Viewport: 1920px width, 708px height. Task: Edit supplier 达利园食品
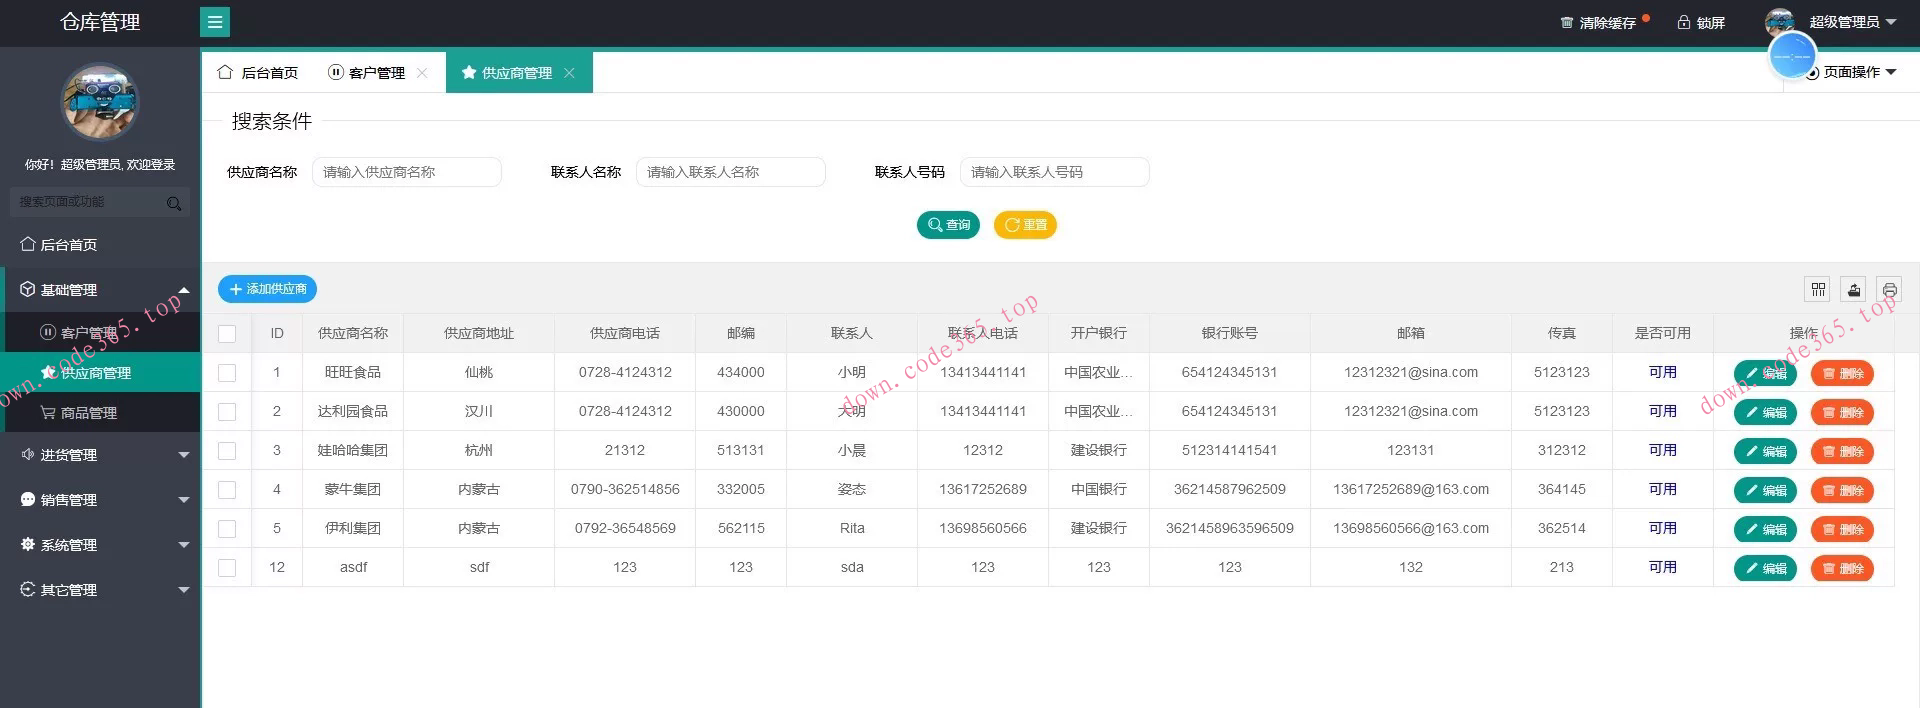[1765, 413]
